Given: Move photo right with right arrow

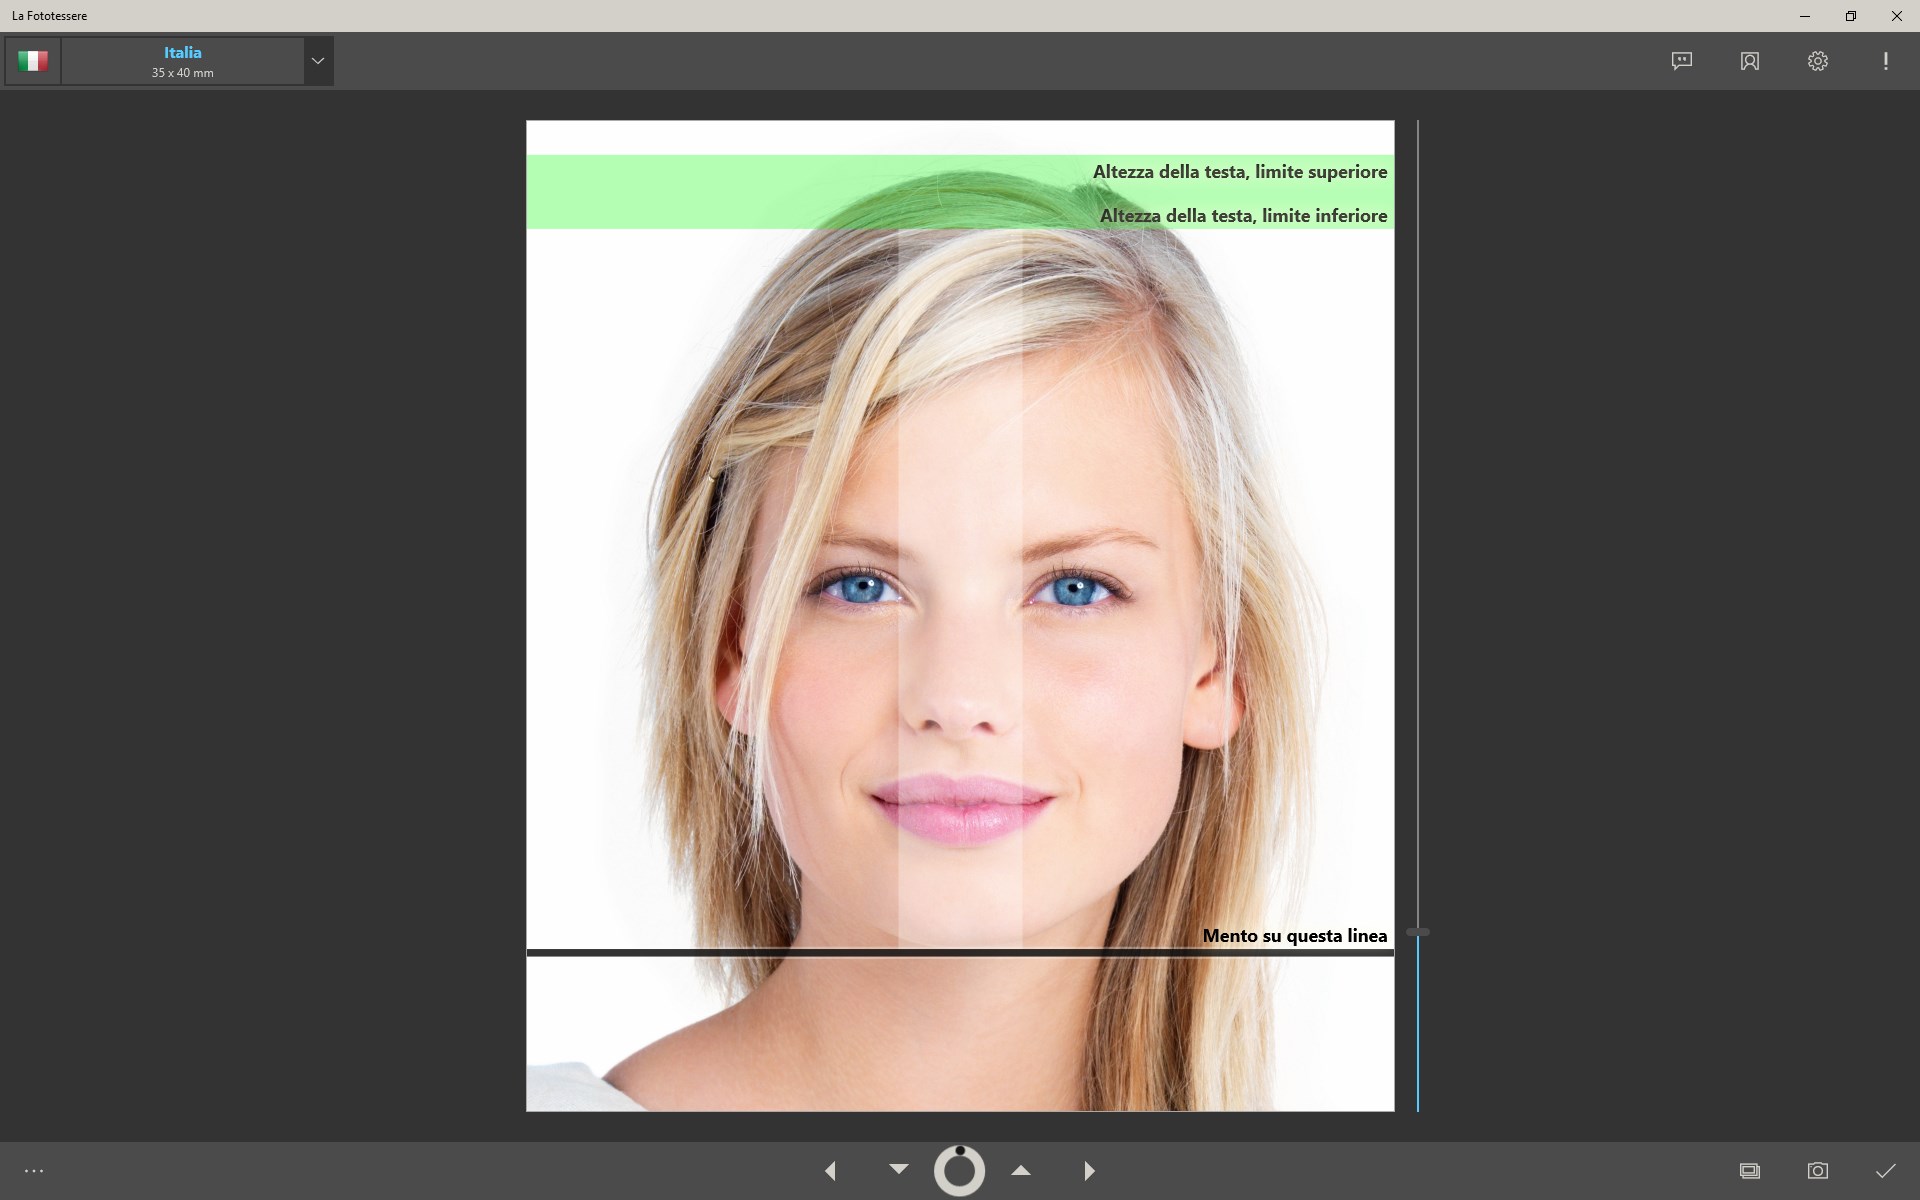Looking at the screenshot, I should click(1089, 1170).
